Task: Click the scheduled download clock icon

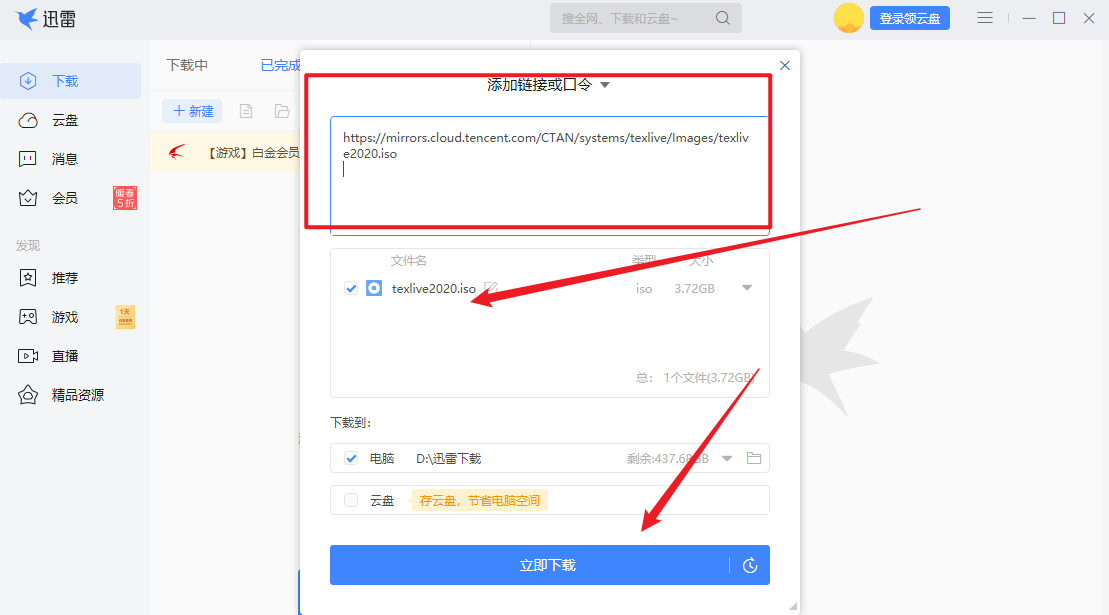Action: (x=750, y=565)
